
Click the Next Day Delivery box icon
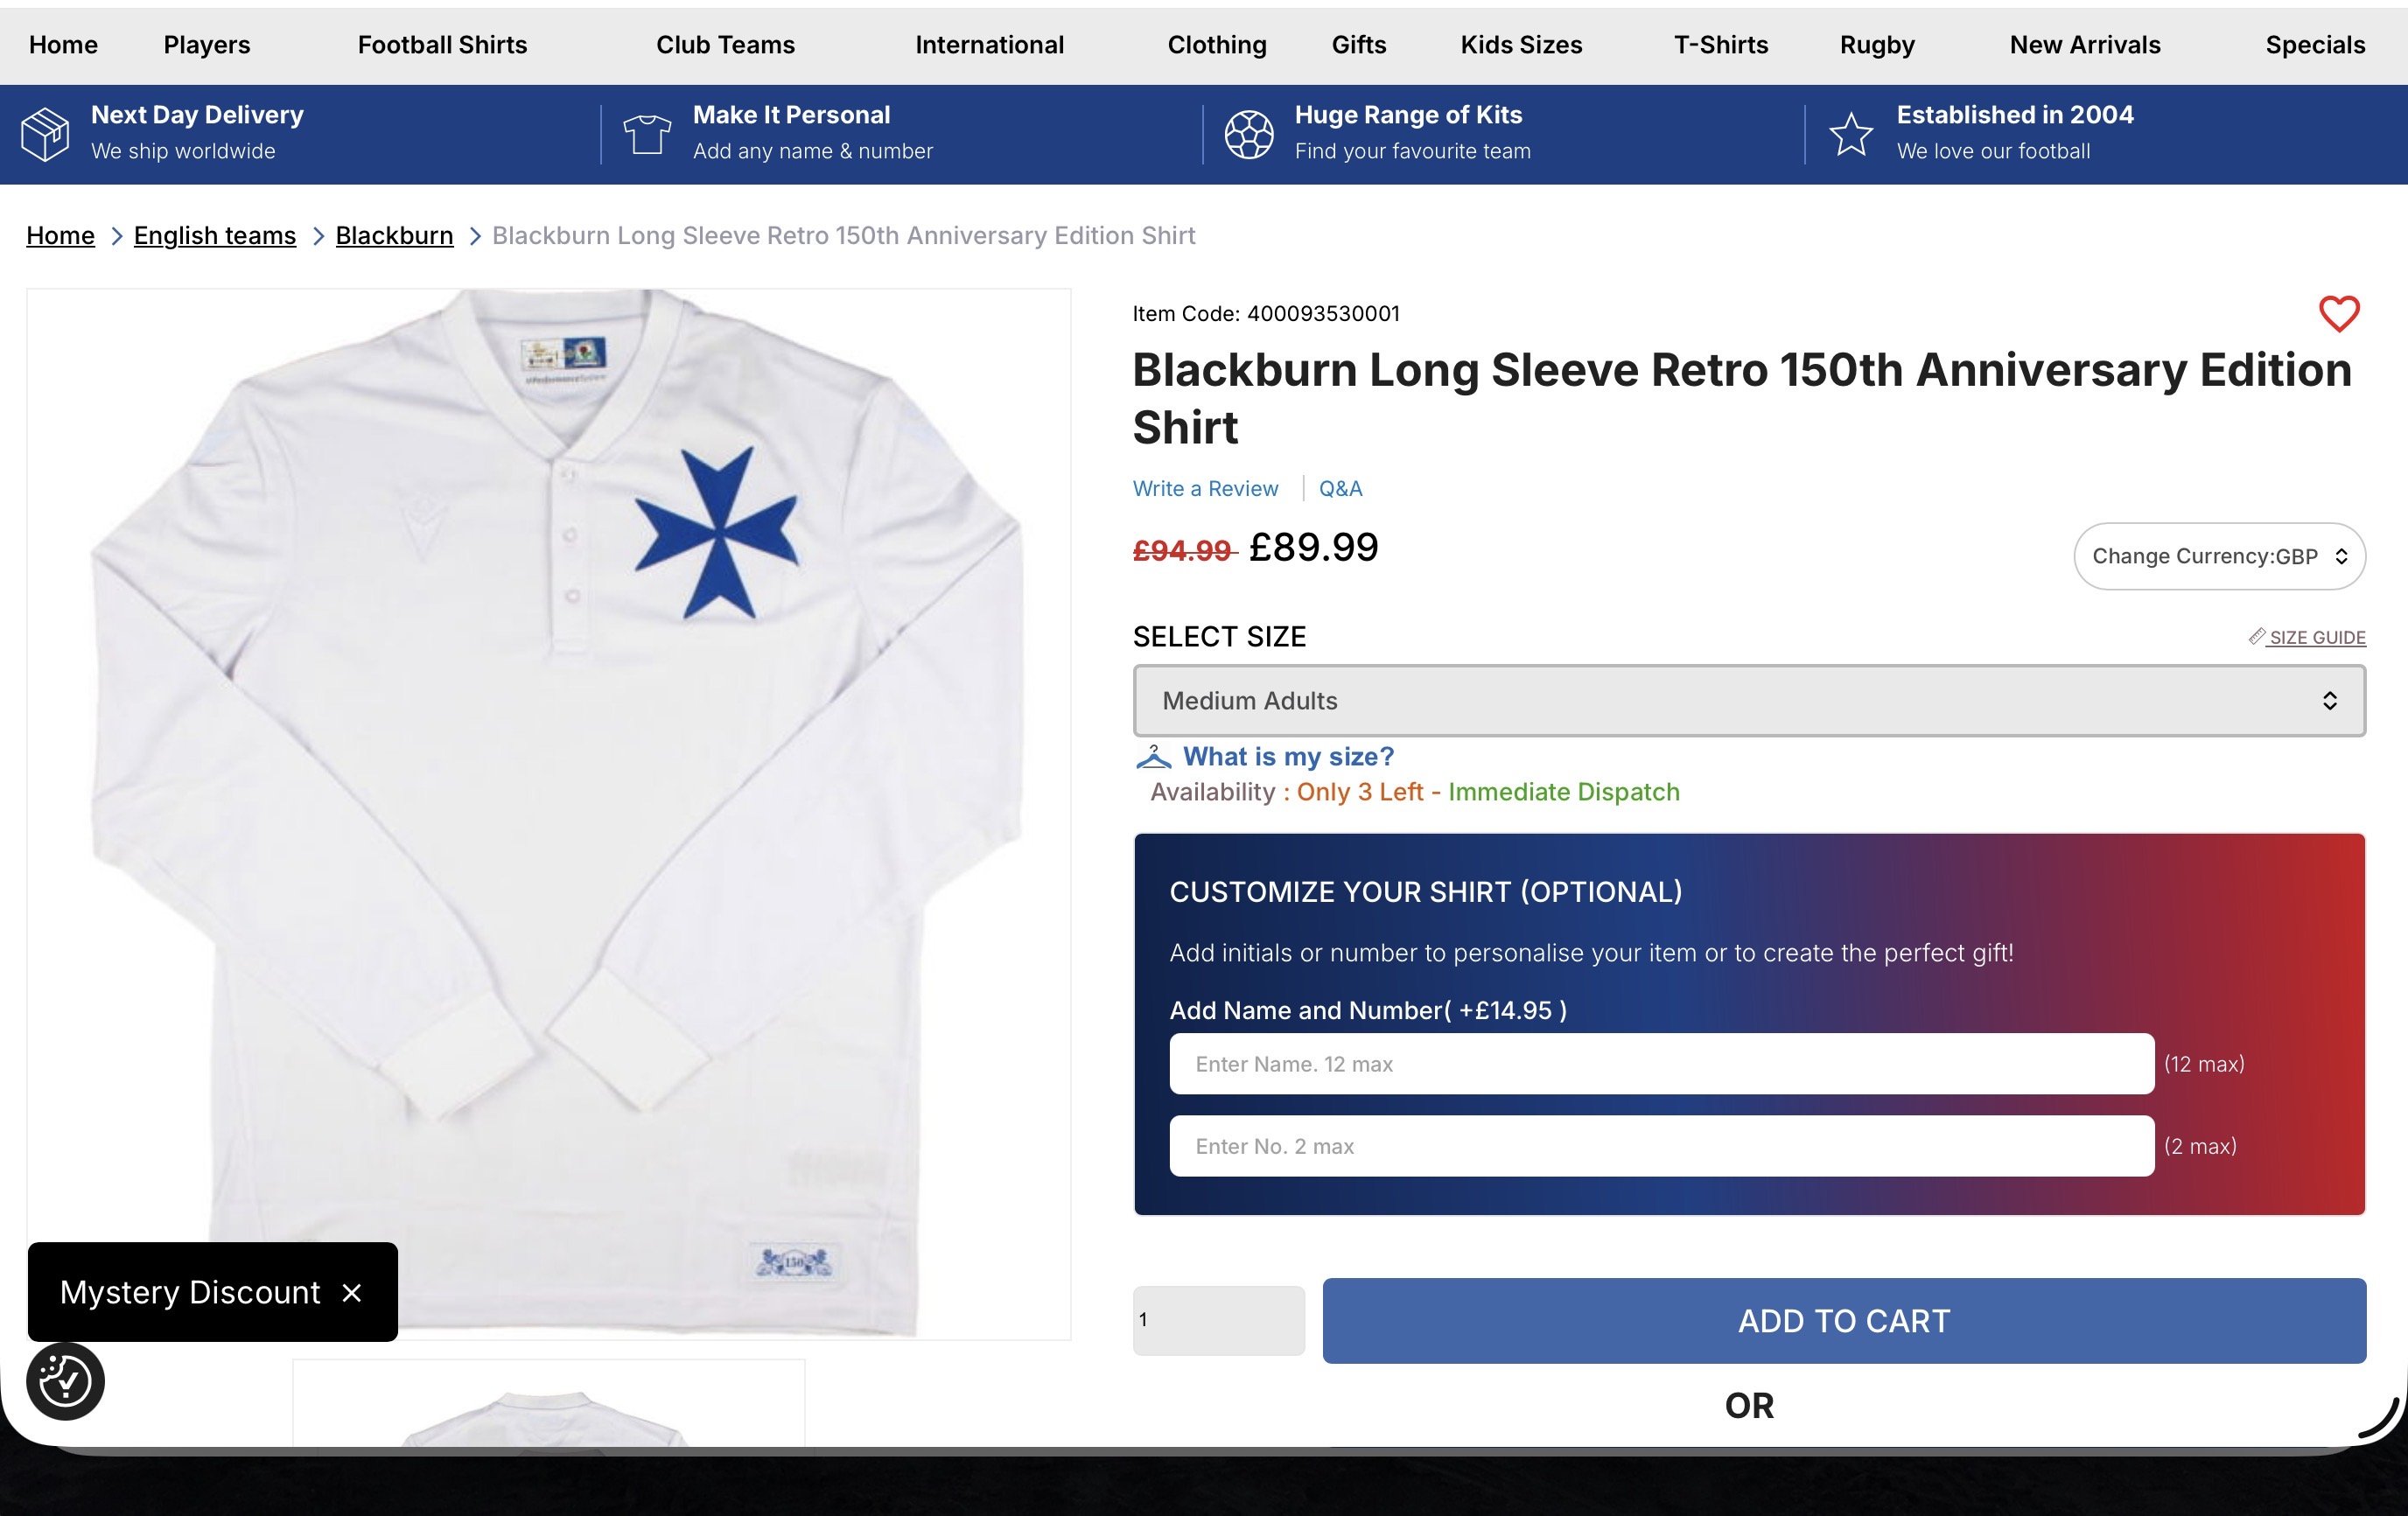(x=45, y=133)
